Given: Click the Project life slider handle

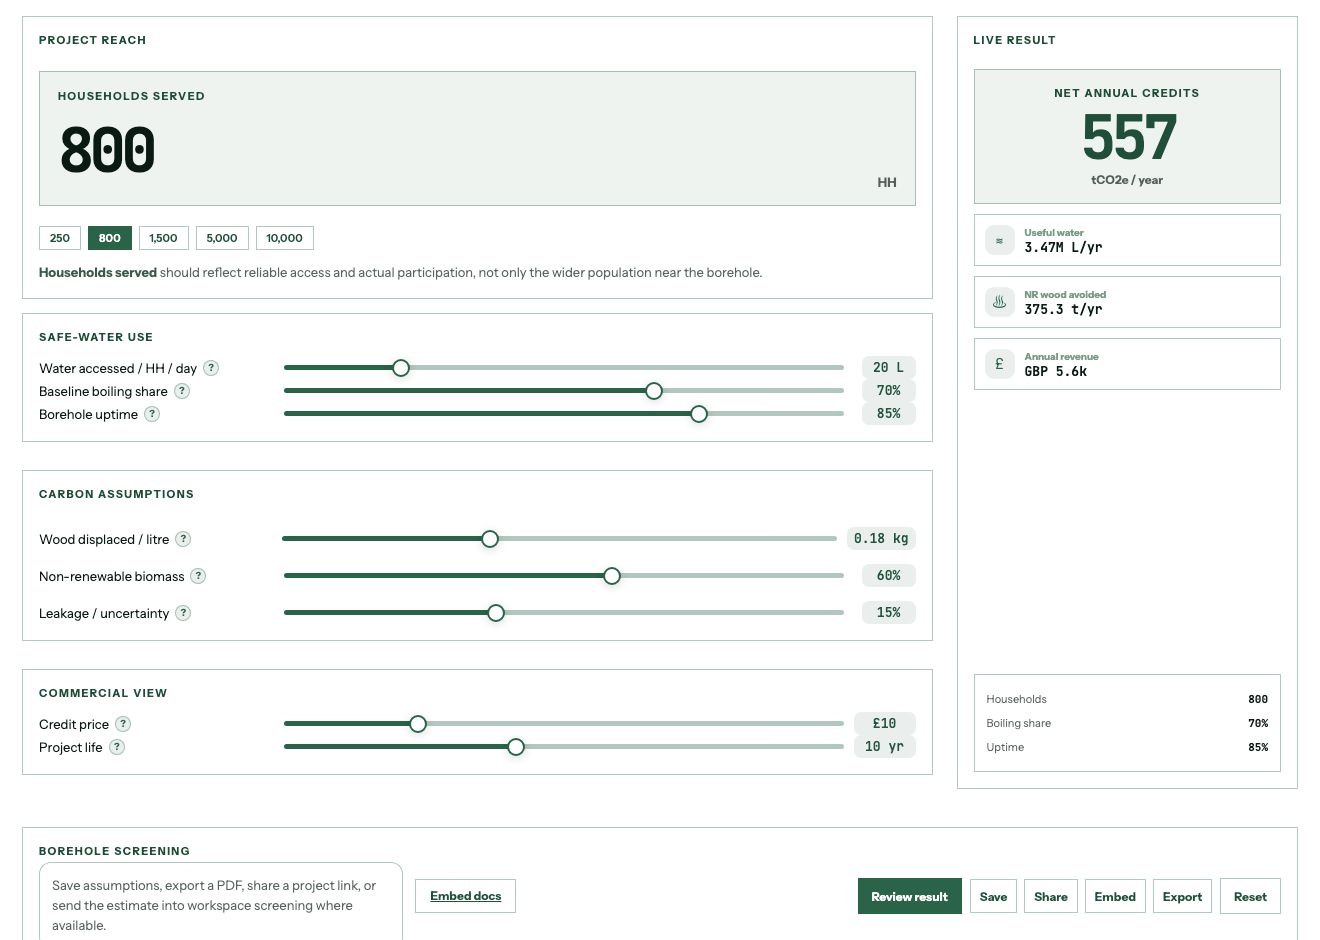Looking at the screenshot, I should 516,747.
